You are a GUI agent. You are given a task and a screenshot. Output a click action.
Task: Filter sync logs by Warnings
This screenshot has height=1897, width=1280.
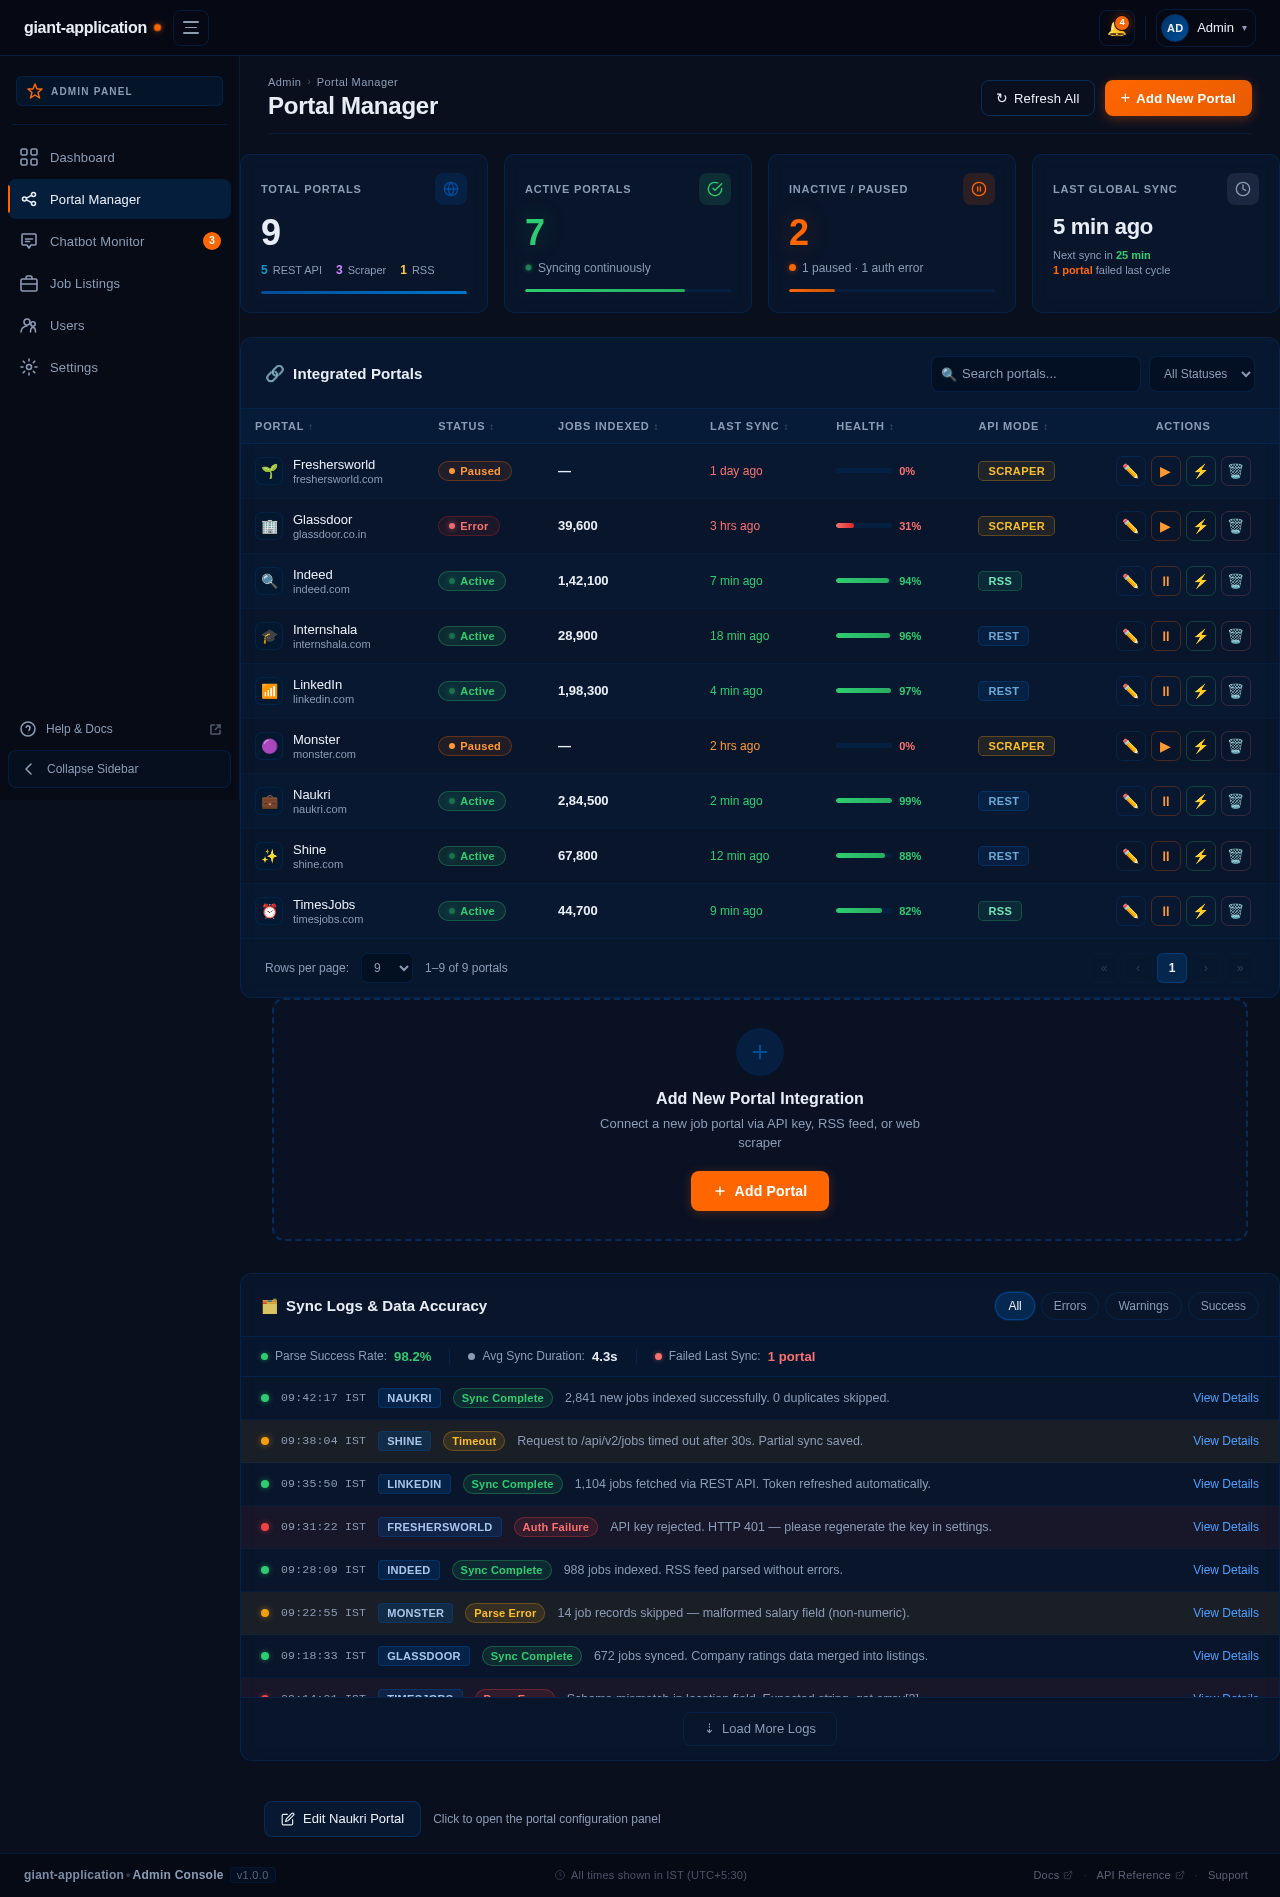[x=1143, y=1306]
